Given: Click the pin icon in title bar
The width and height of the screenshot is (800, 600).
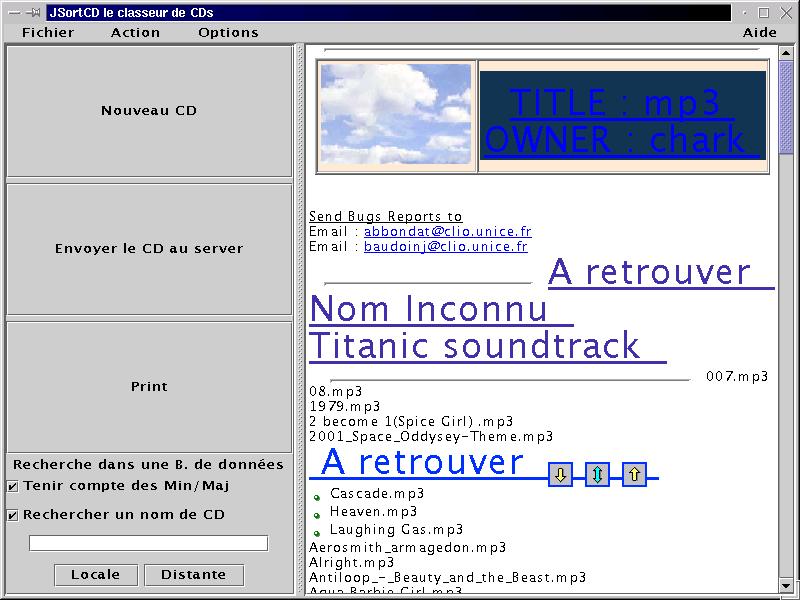Looking at the screenshot, I should 33,13.
